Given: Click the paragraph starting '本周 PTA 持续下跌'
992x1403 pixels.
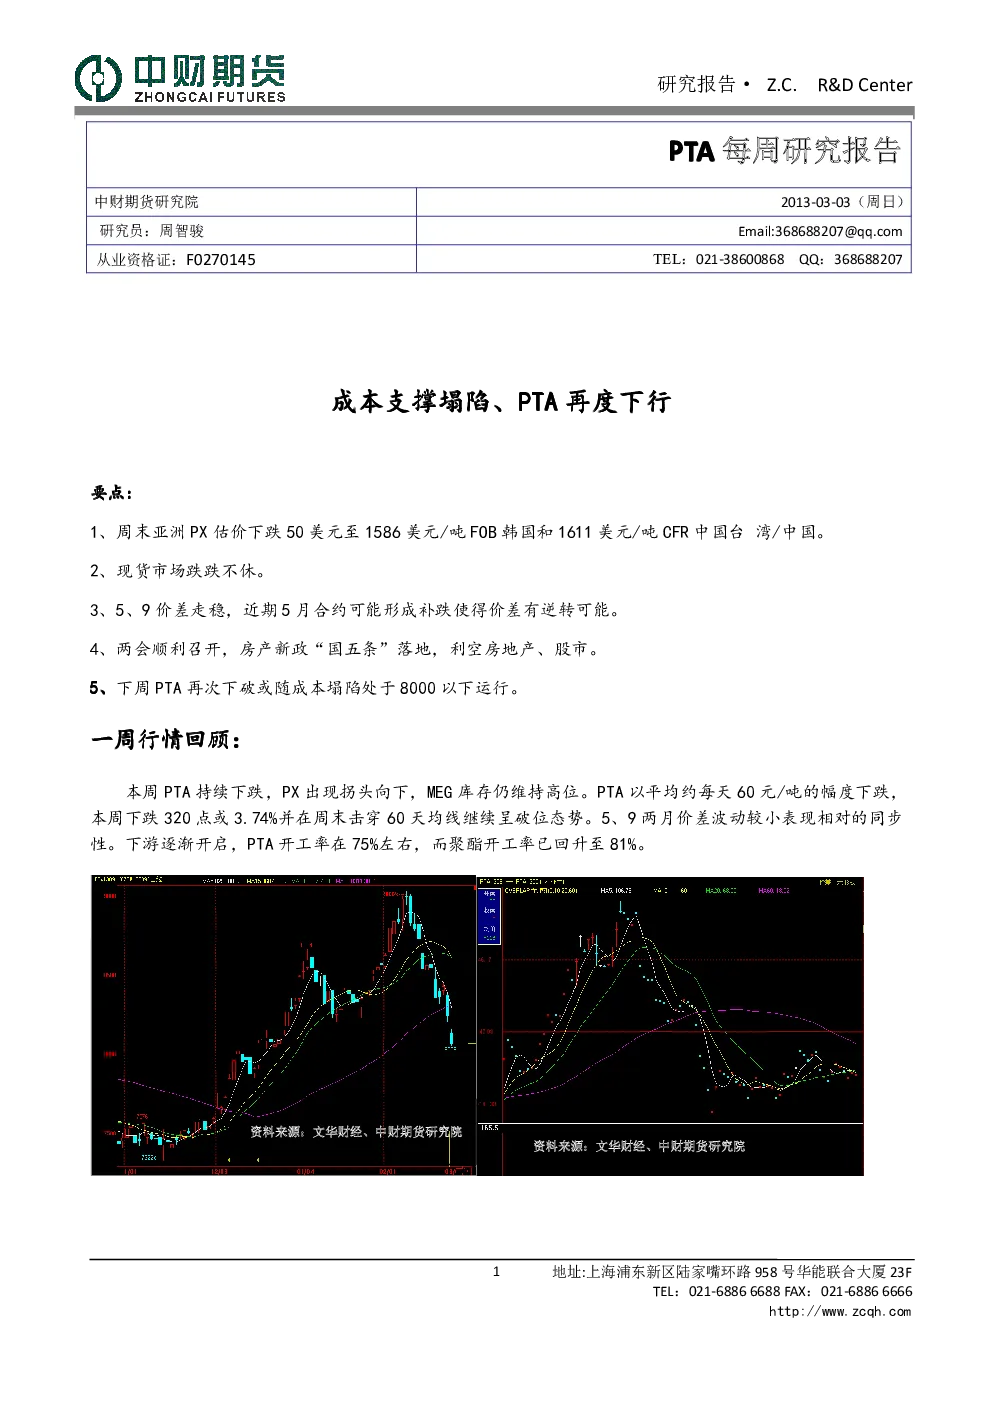Looking at the screenshot, I should [497, 818].
